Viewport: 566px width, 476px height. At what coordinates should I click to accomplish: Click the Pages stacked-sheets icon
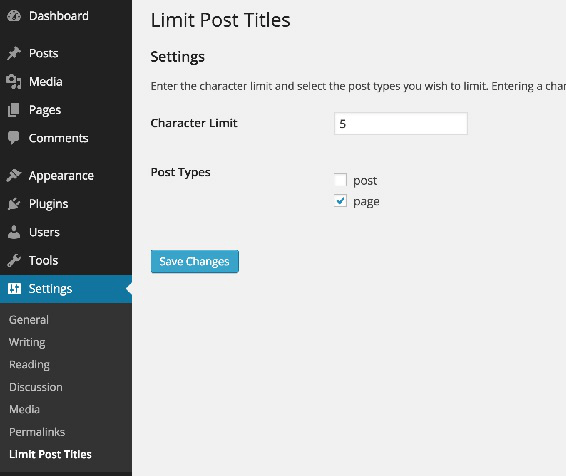(14, 110)
